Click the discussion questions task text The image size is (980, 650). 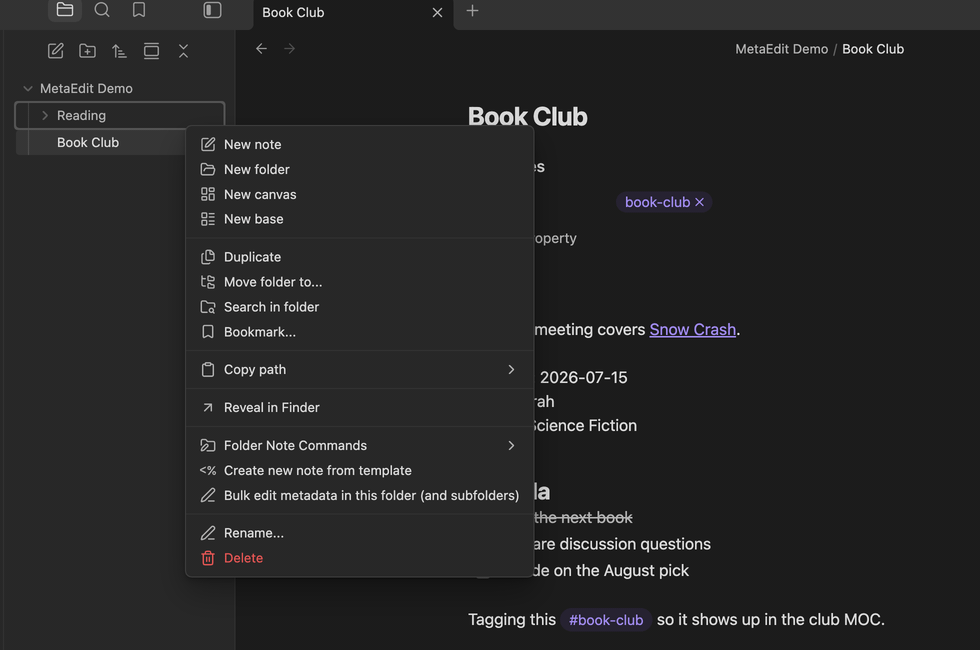click(x=622, y=544)
